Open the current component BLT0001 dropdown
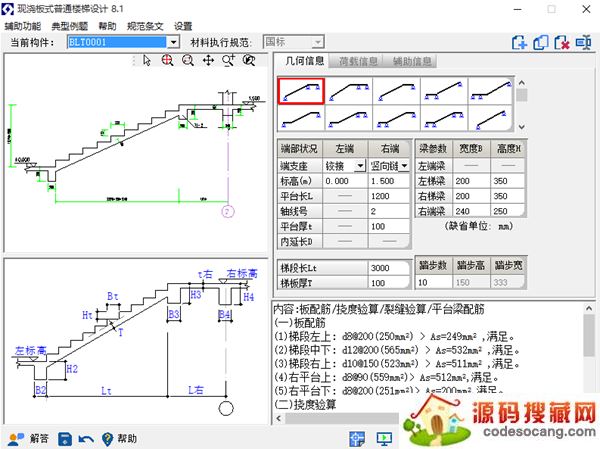The width and height of the screenshot is (600, 449). (x=173, y=42)
